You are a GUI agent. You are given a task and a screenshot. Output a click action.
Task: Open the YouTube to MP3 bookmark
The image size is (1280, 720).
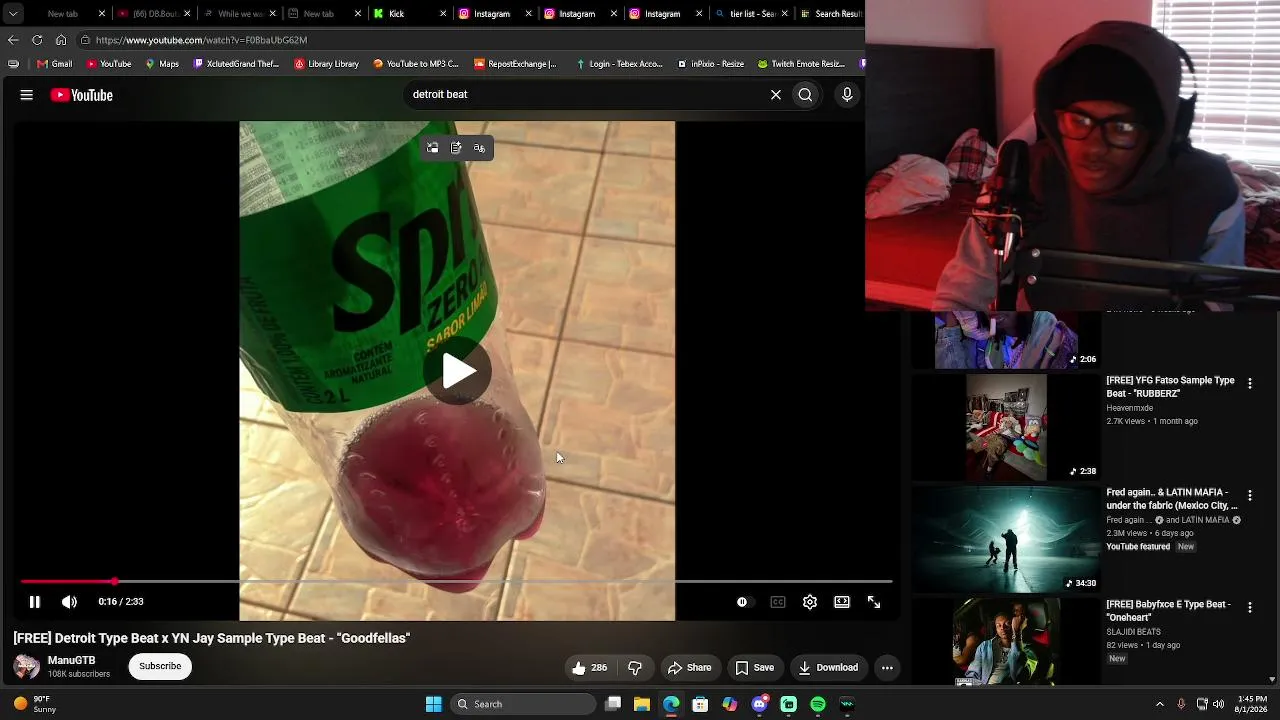coord(415,64)
